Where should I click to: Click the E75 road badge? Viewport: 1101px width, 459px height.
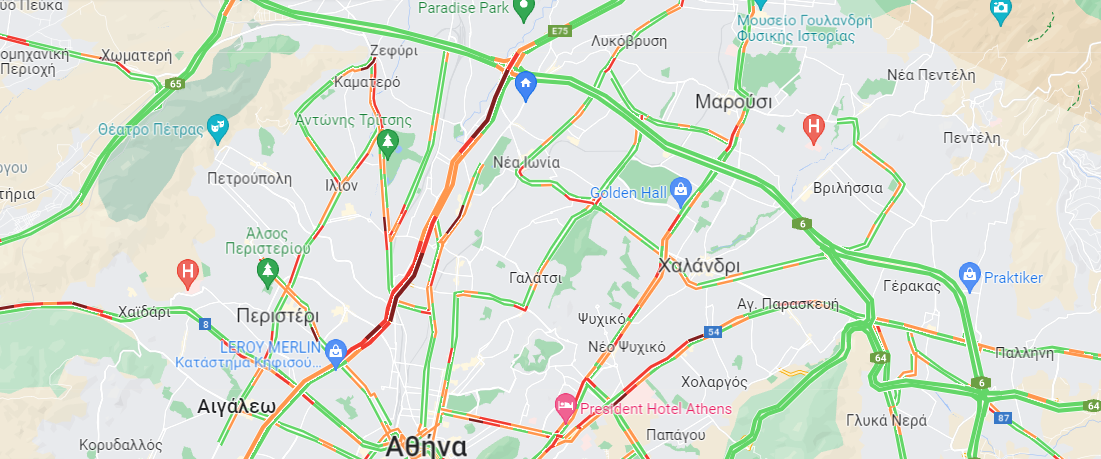[x=562, y=31]
